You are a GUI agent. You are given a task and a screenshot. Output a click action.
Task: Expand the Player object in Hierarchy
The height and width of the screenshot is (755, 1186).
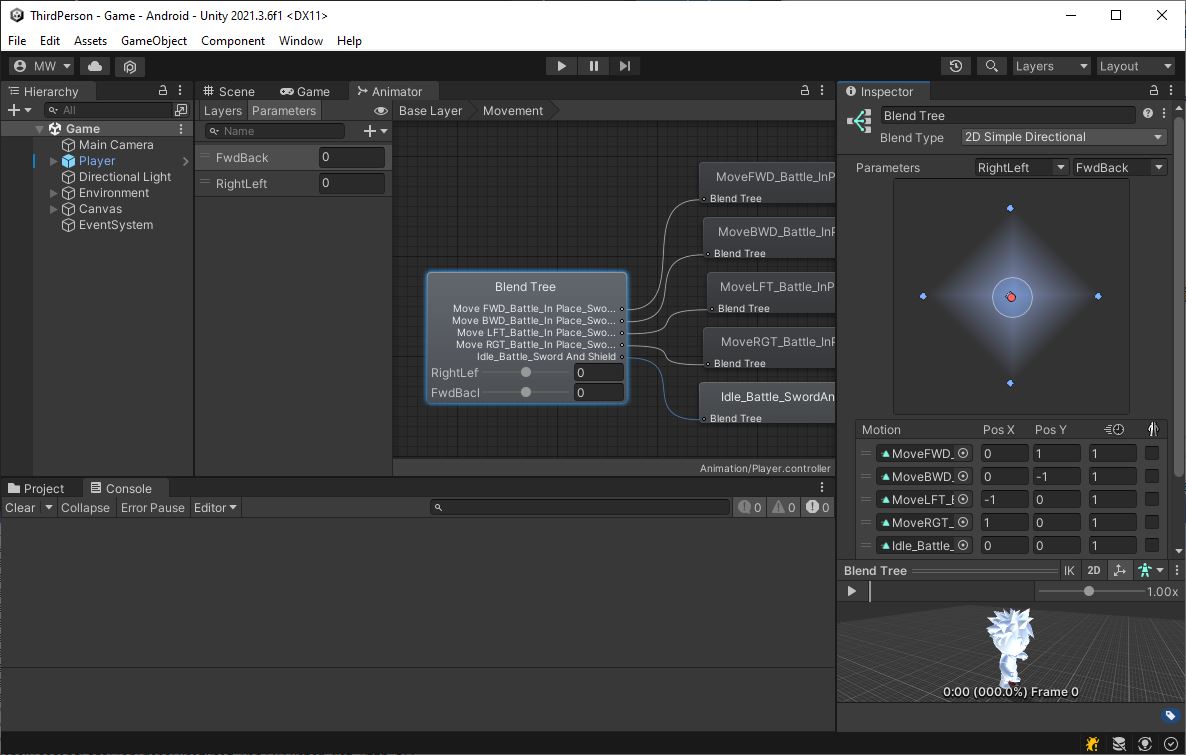54,161
